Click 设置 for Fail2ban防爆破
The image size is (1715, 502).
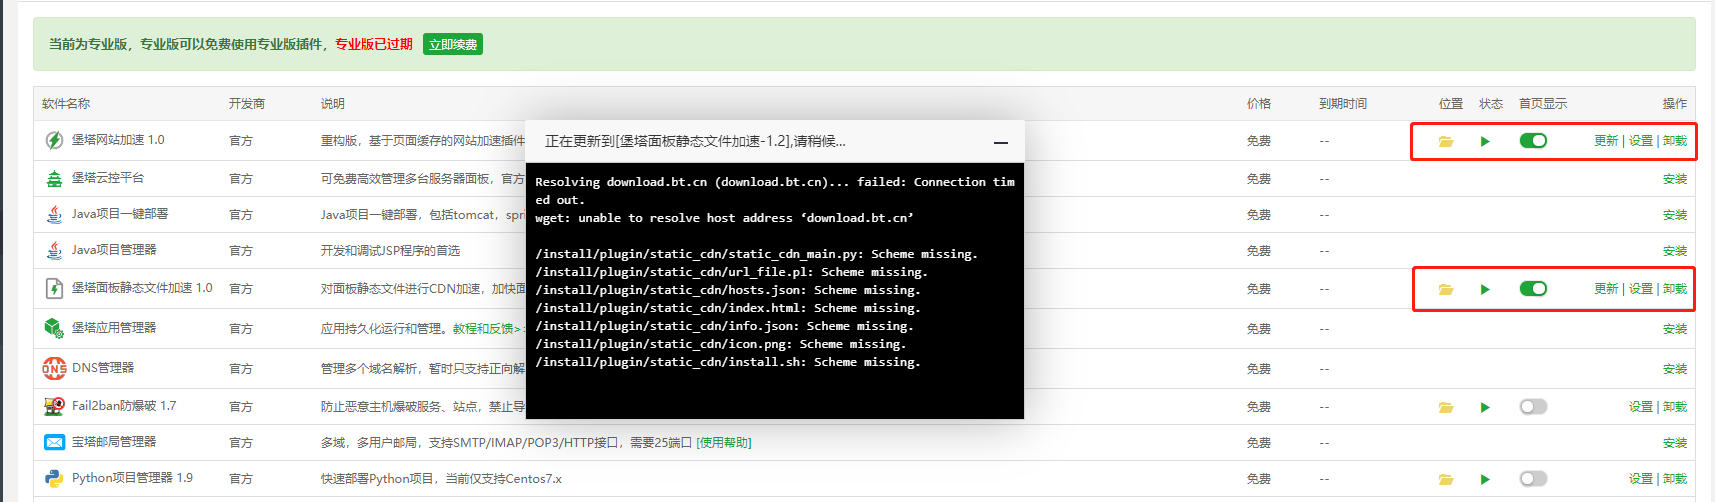pos(1641,407)
